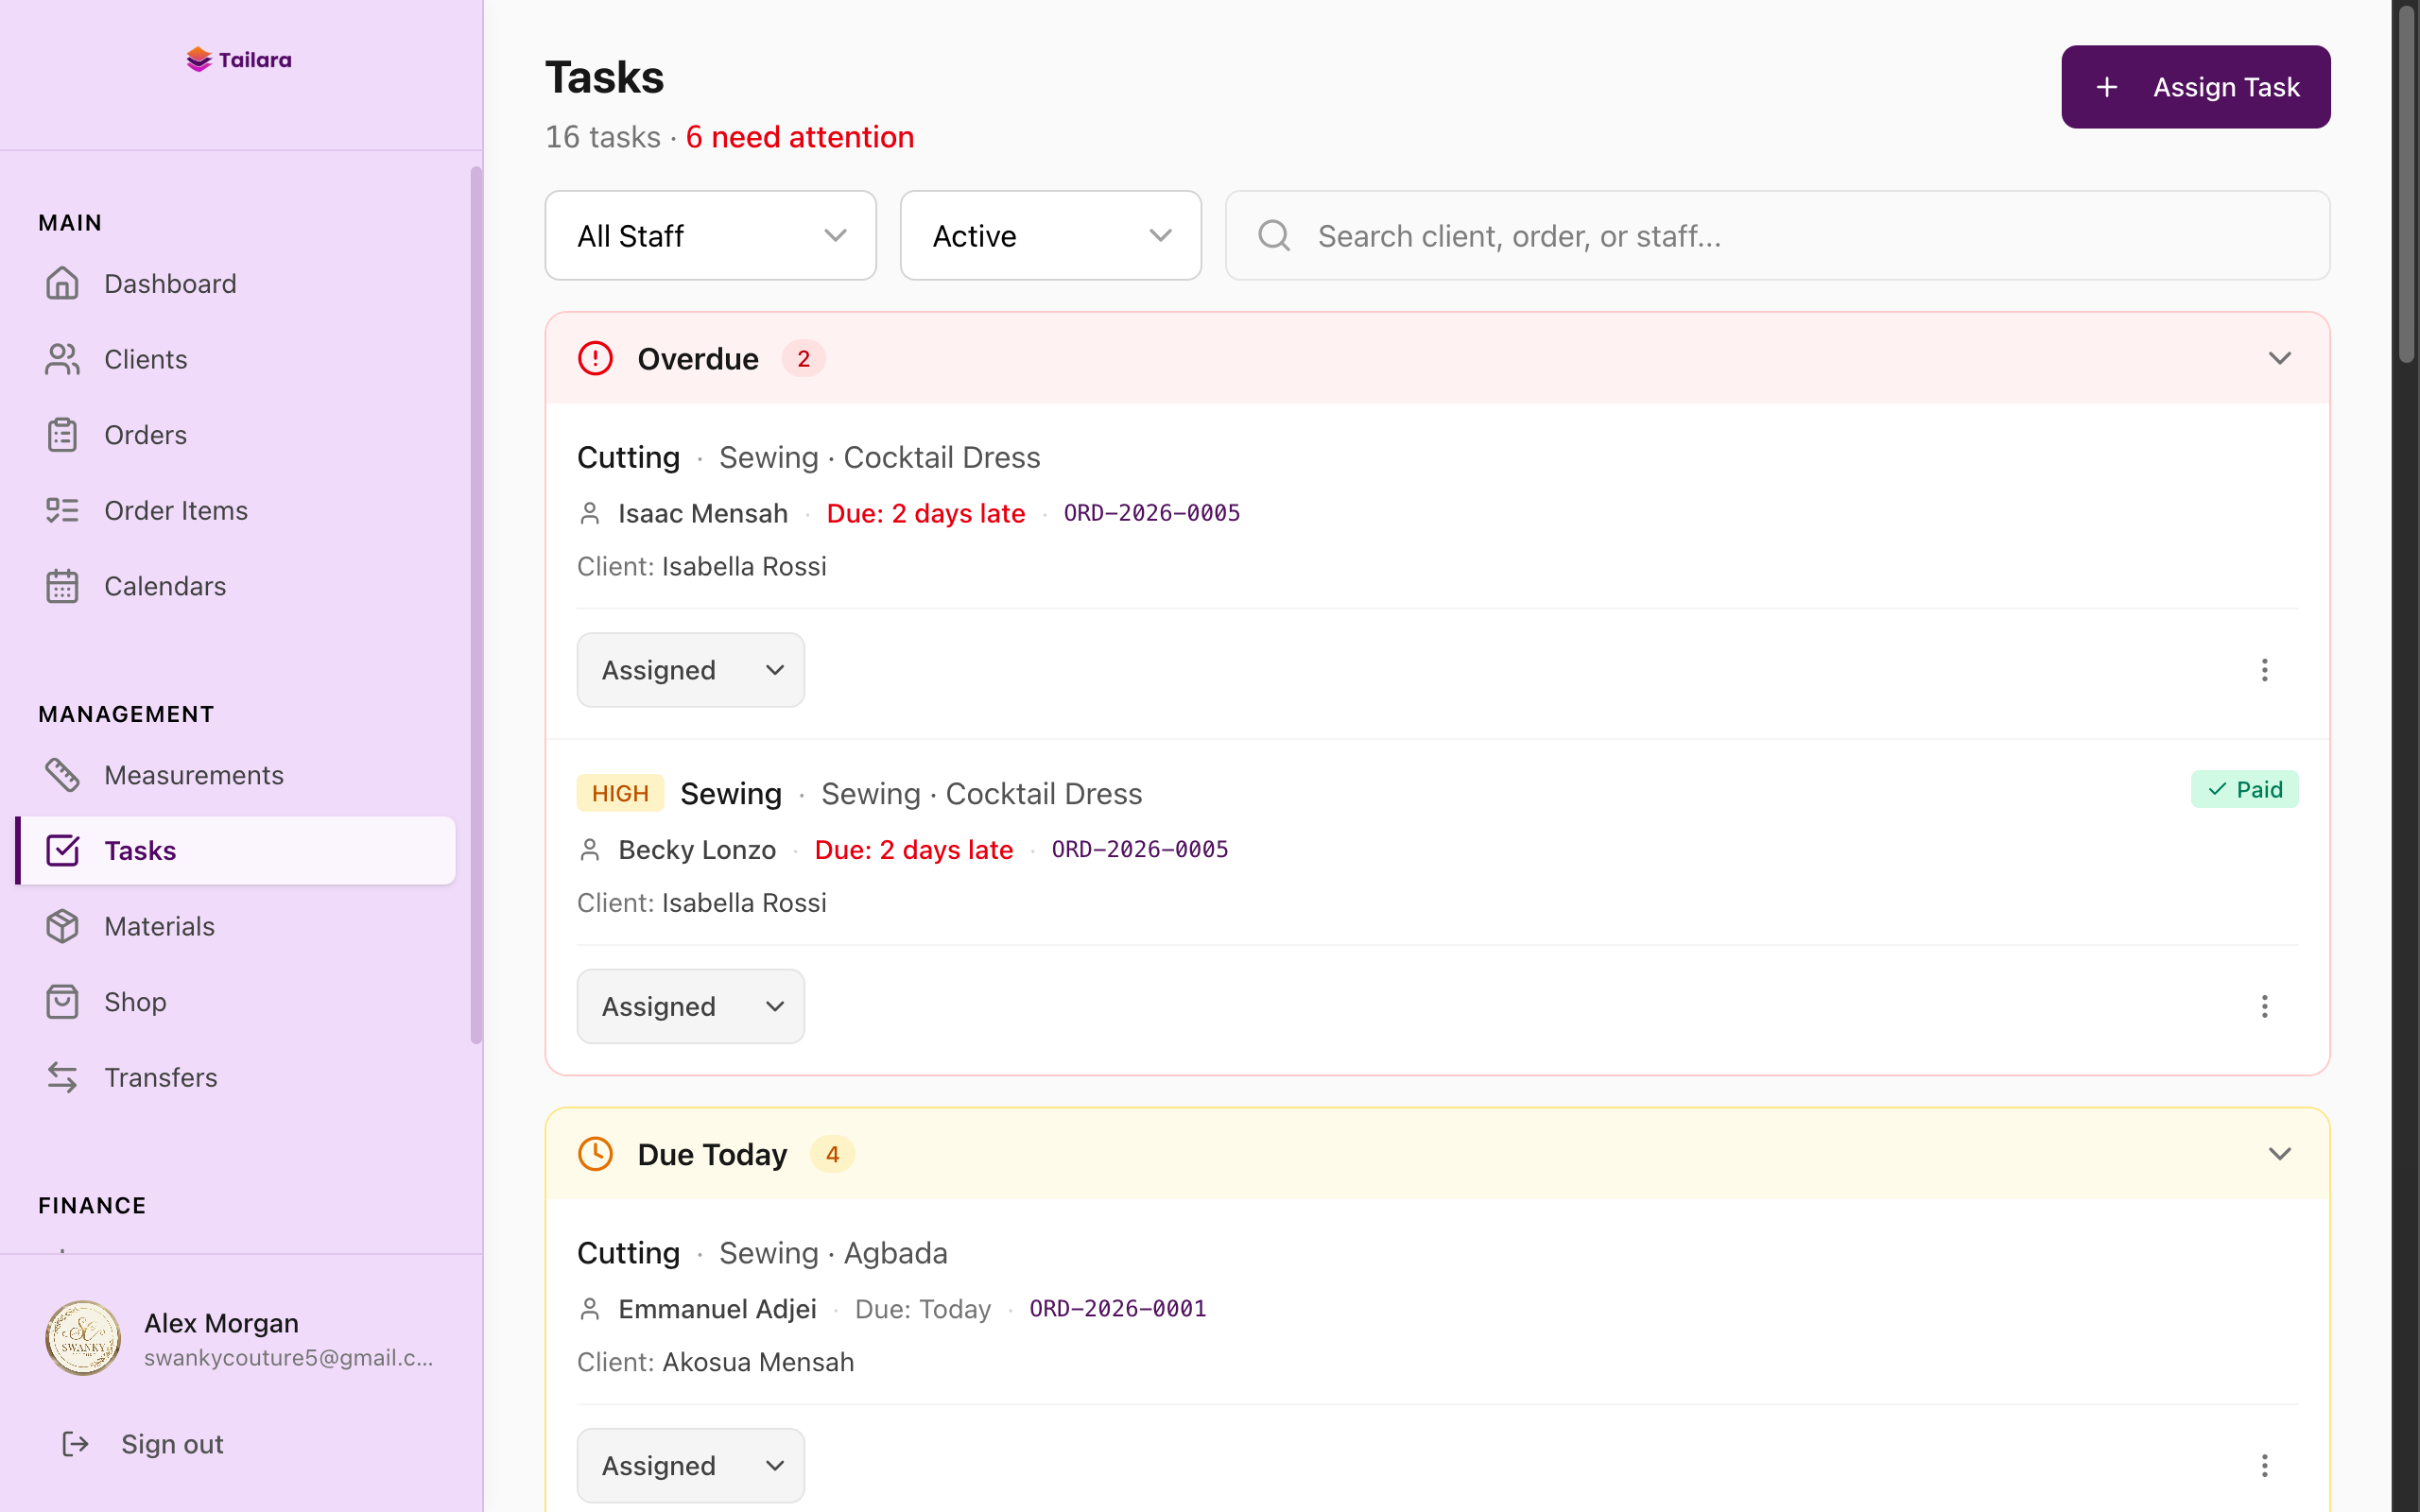Click the Overdue alert icon
The width and height of the screenshot is (2420, 1512).
click(595, 358)
